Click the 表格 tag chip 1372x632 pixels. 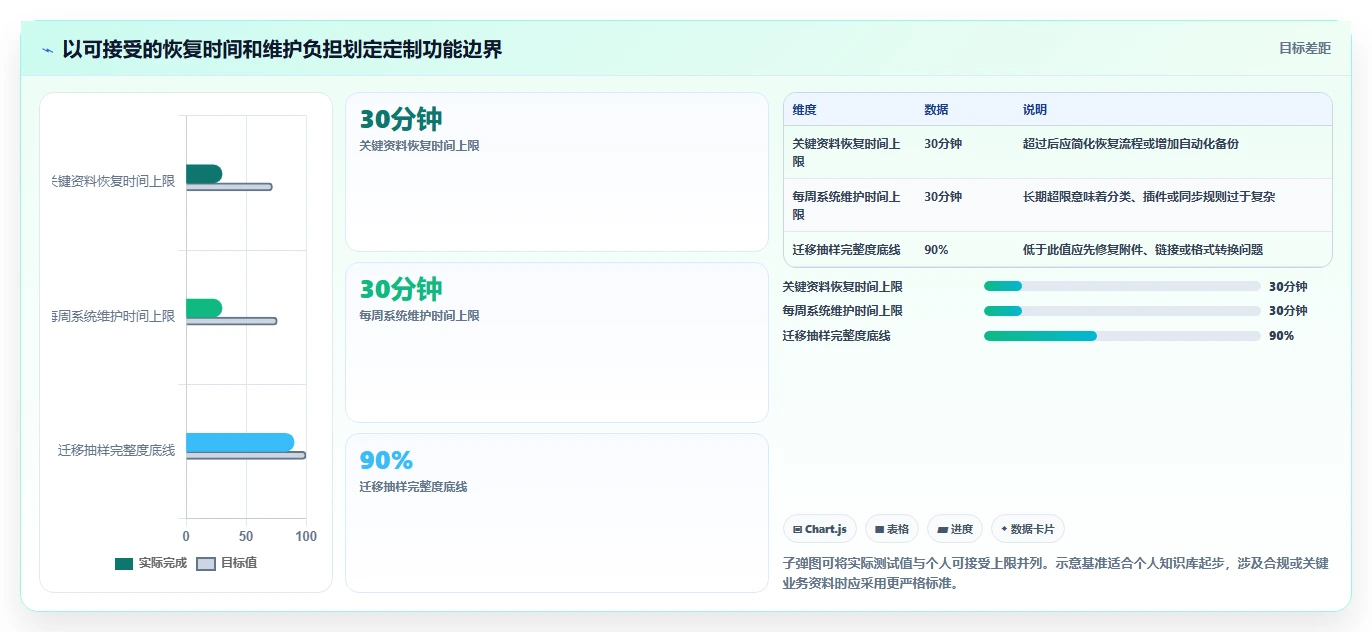892,529
